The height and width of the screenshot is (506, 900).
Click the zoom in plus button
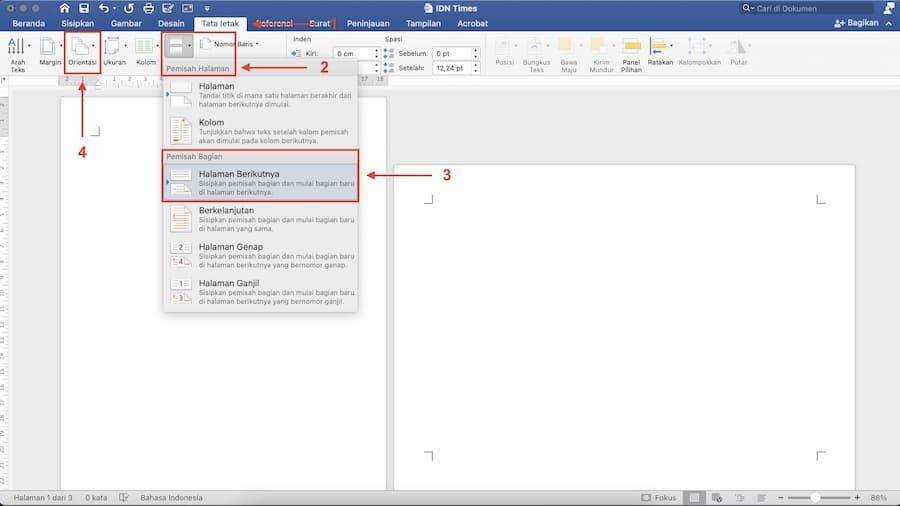point(857,498)
